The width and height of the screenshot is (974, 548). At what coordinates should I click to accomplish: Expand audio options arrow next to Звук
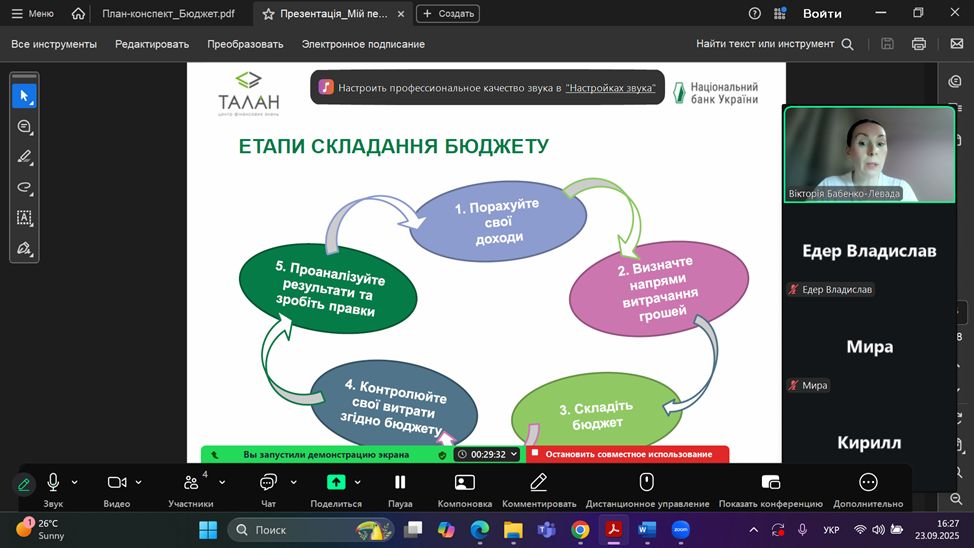[75, 482]
